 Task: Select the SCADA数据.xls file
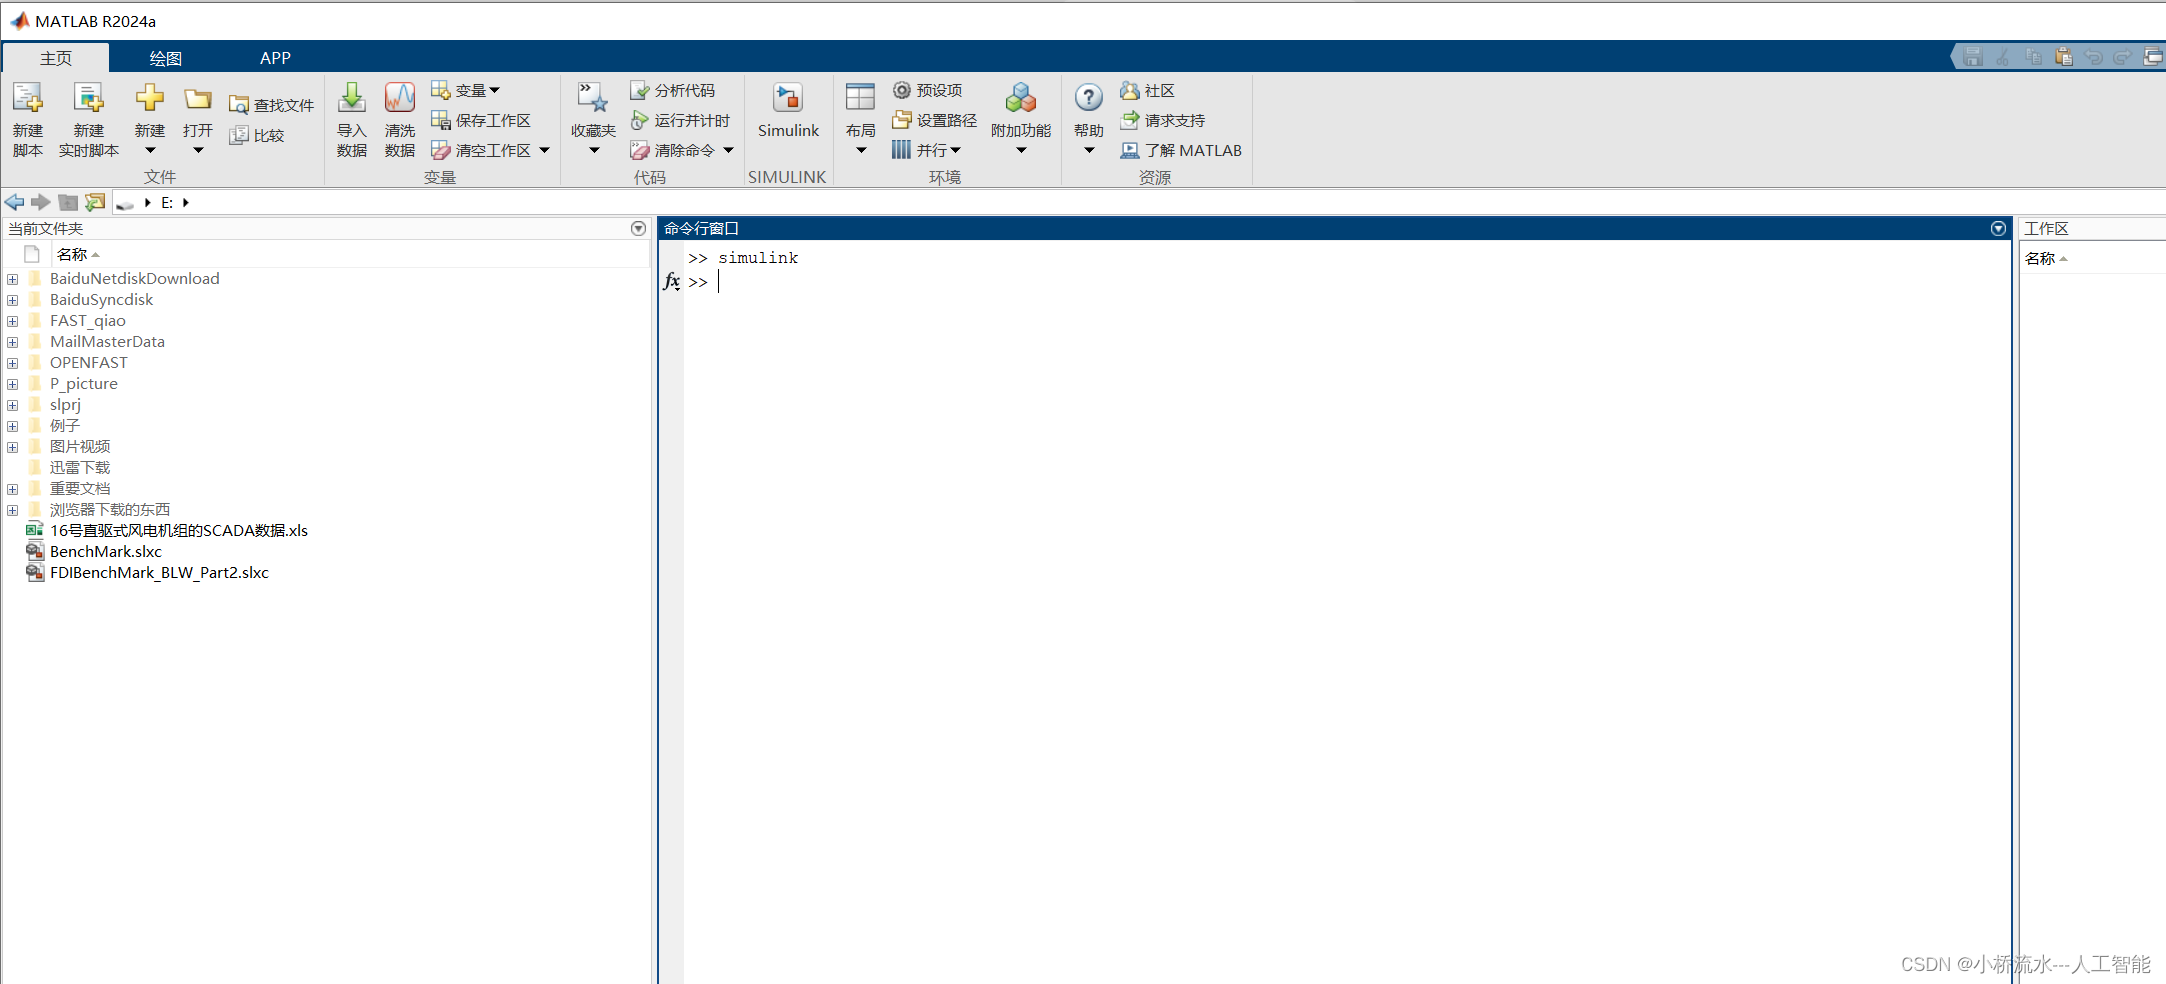click(x=178, y=531)
